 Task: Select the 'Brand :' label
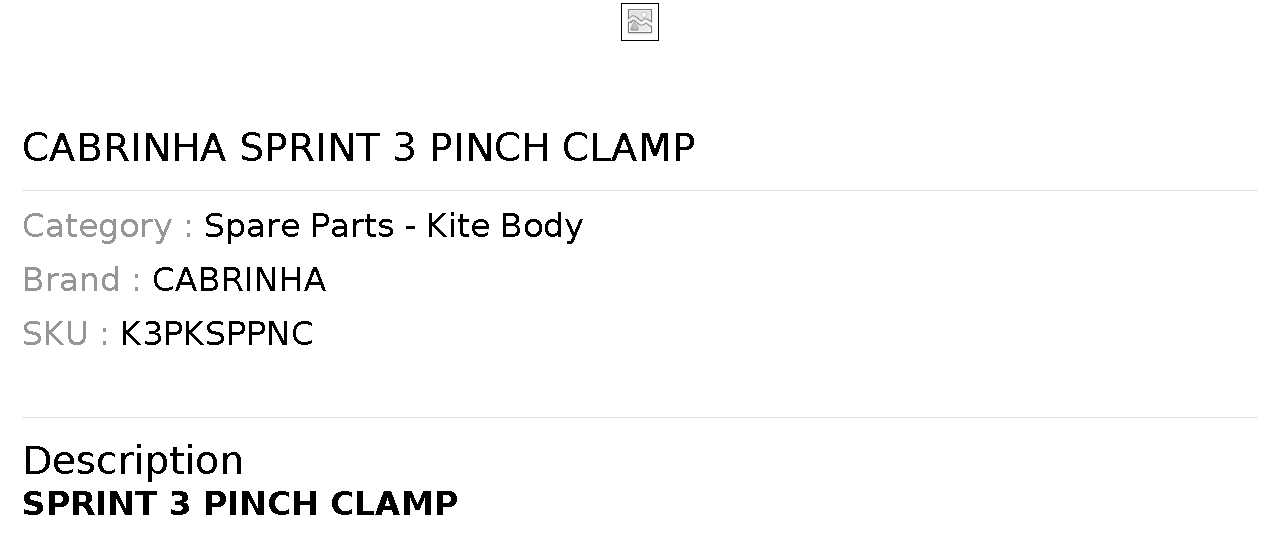click(82, 280)
